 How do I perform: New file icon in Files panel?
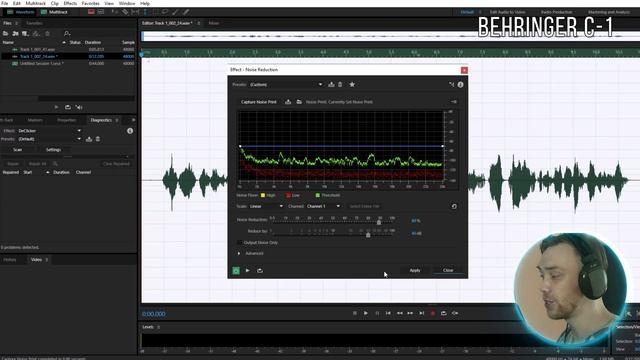click(25, 33)
